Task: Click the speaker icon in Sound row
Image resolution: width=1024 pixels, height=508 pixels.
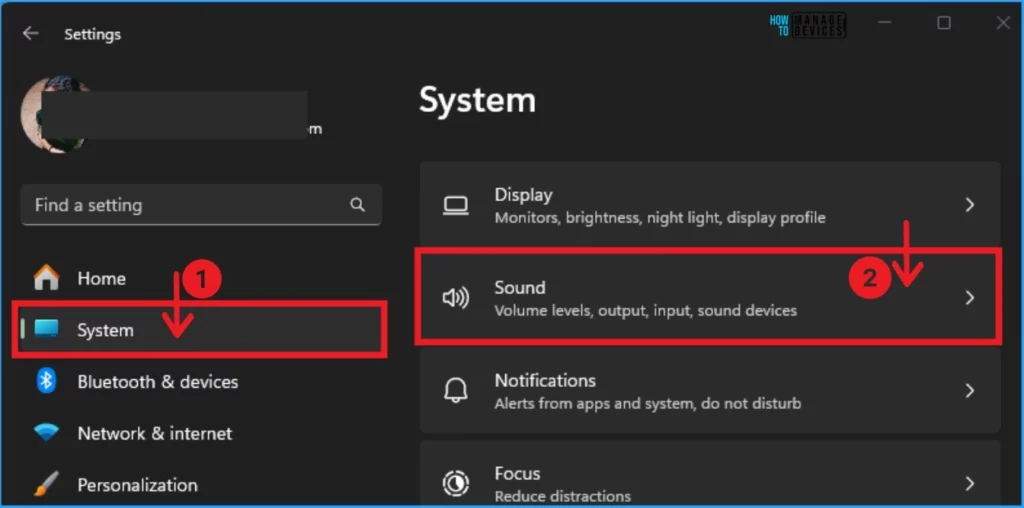Action: (456, 298)
